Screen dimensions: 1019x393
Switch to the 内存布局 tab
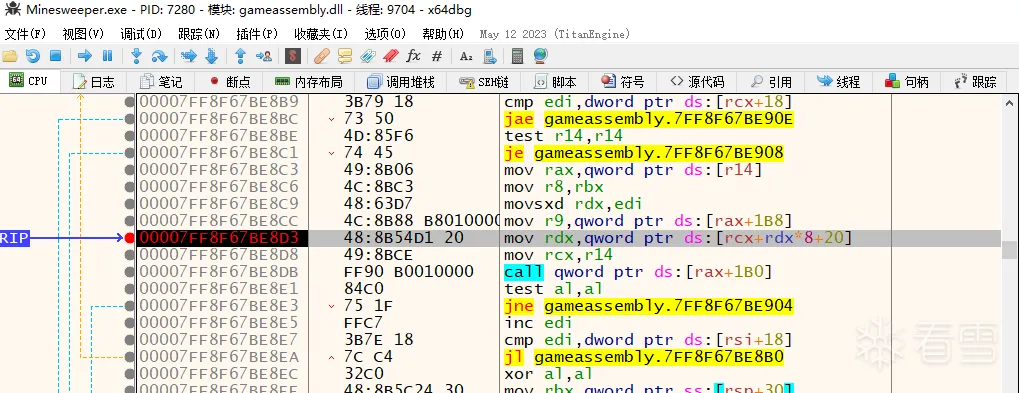click(309, 82)
